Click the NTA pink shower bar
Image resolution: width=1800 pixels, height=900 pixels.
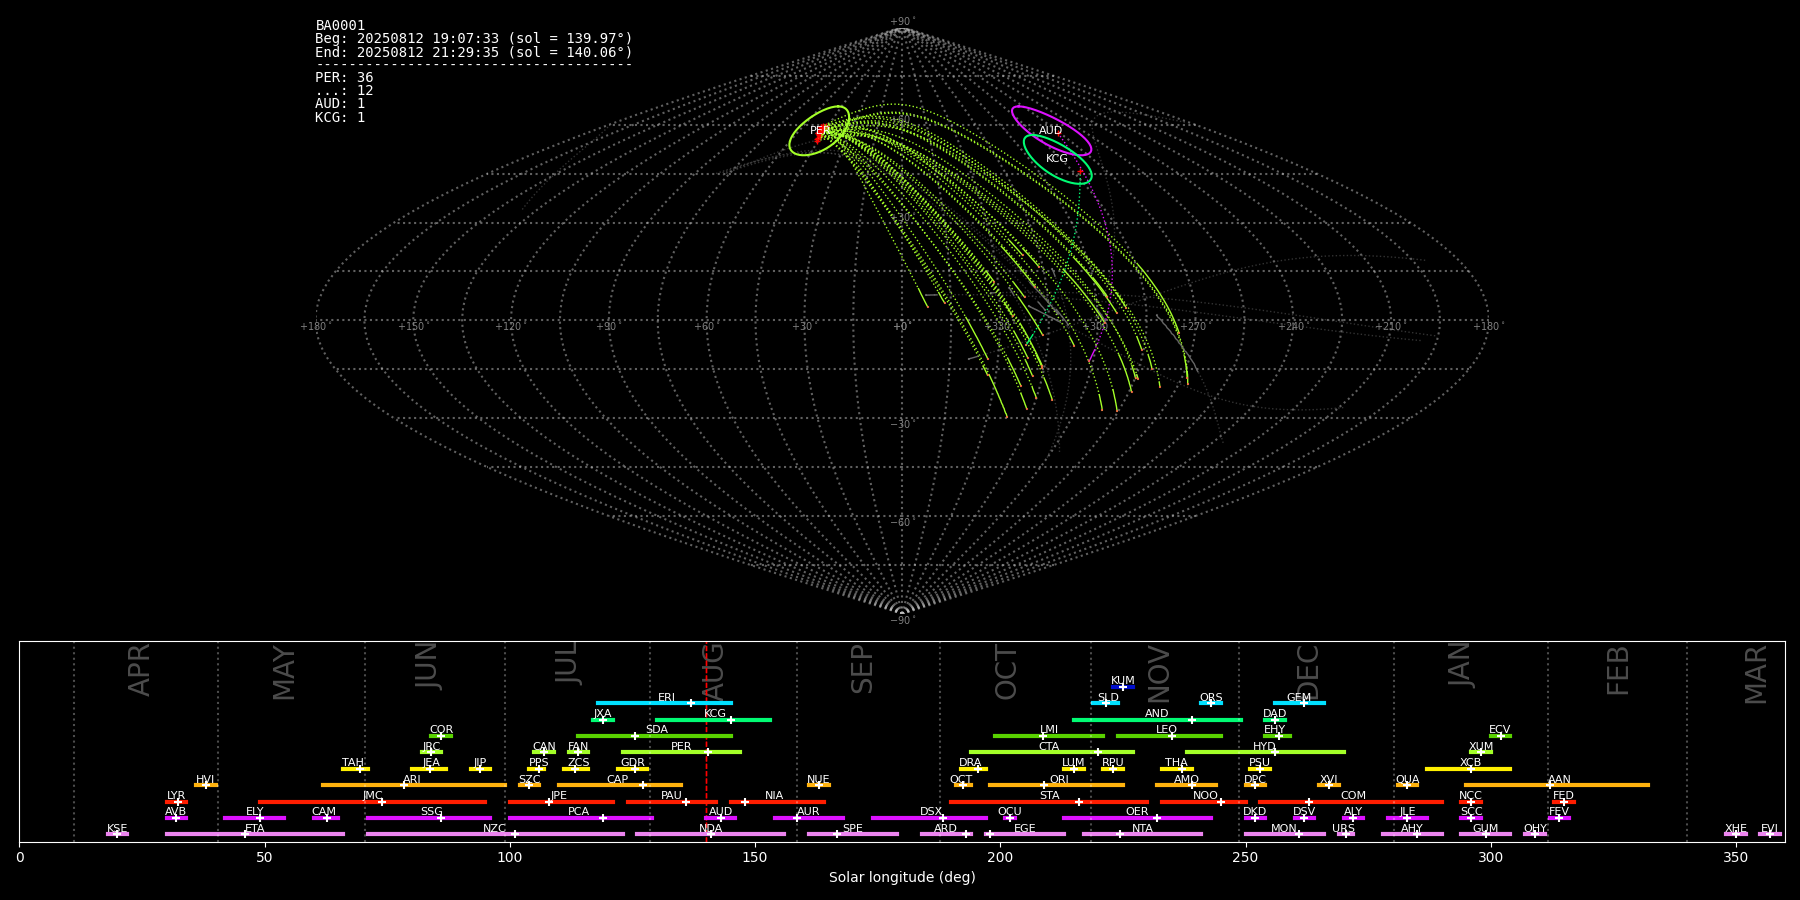[1142, 834]
